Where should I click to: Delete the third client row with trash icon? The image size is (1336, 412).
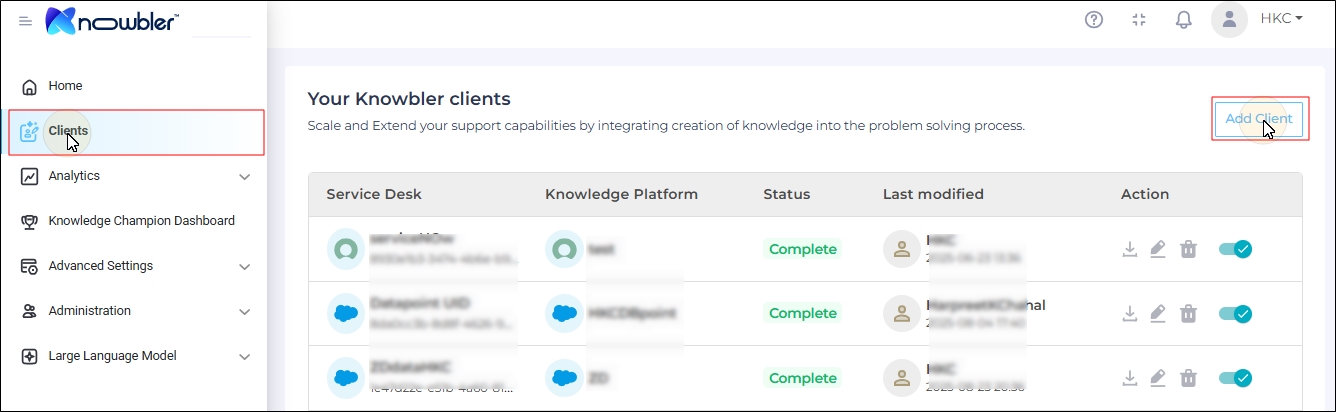click(x=1188, y=378)
